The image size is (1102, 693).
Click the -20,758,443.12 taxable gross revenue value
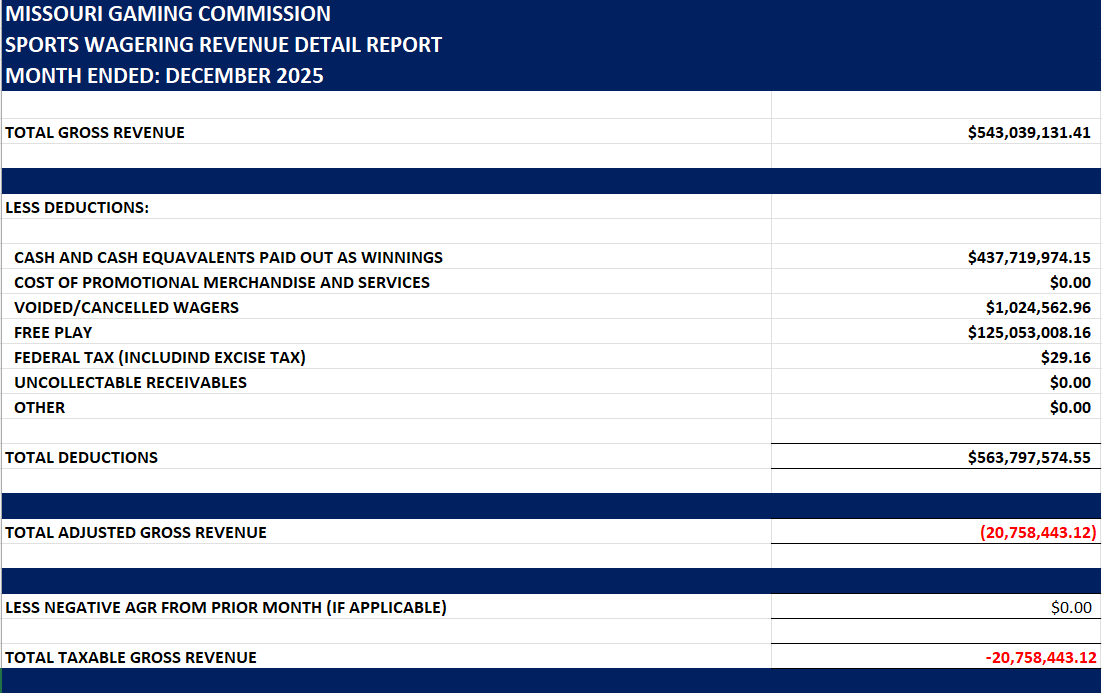tap(1040, 657)
